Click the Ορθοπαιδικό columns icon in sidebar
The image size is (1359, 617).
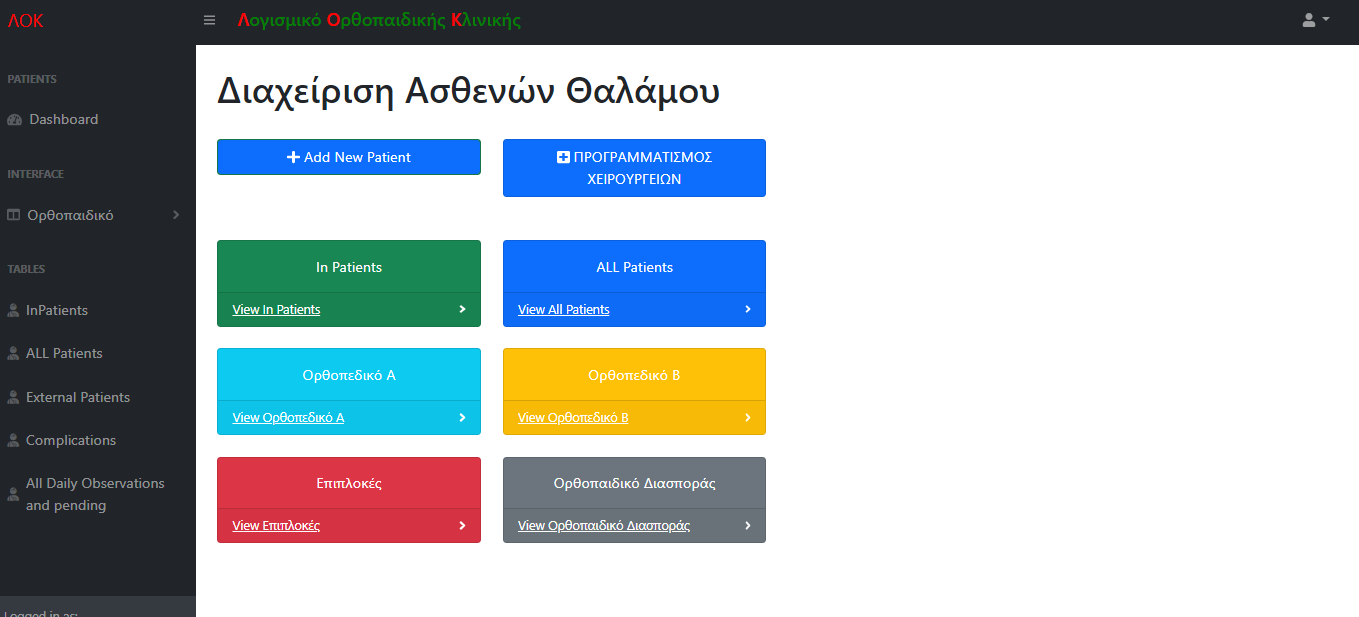point(14,215)
